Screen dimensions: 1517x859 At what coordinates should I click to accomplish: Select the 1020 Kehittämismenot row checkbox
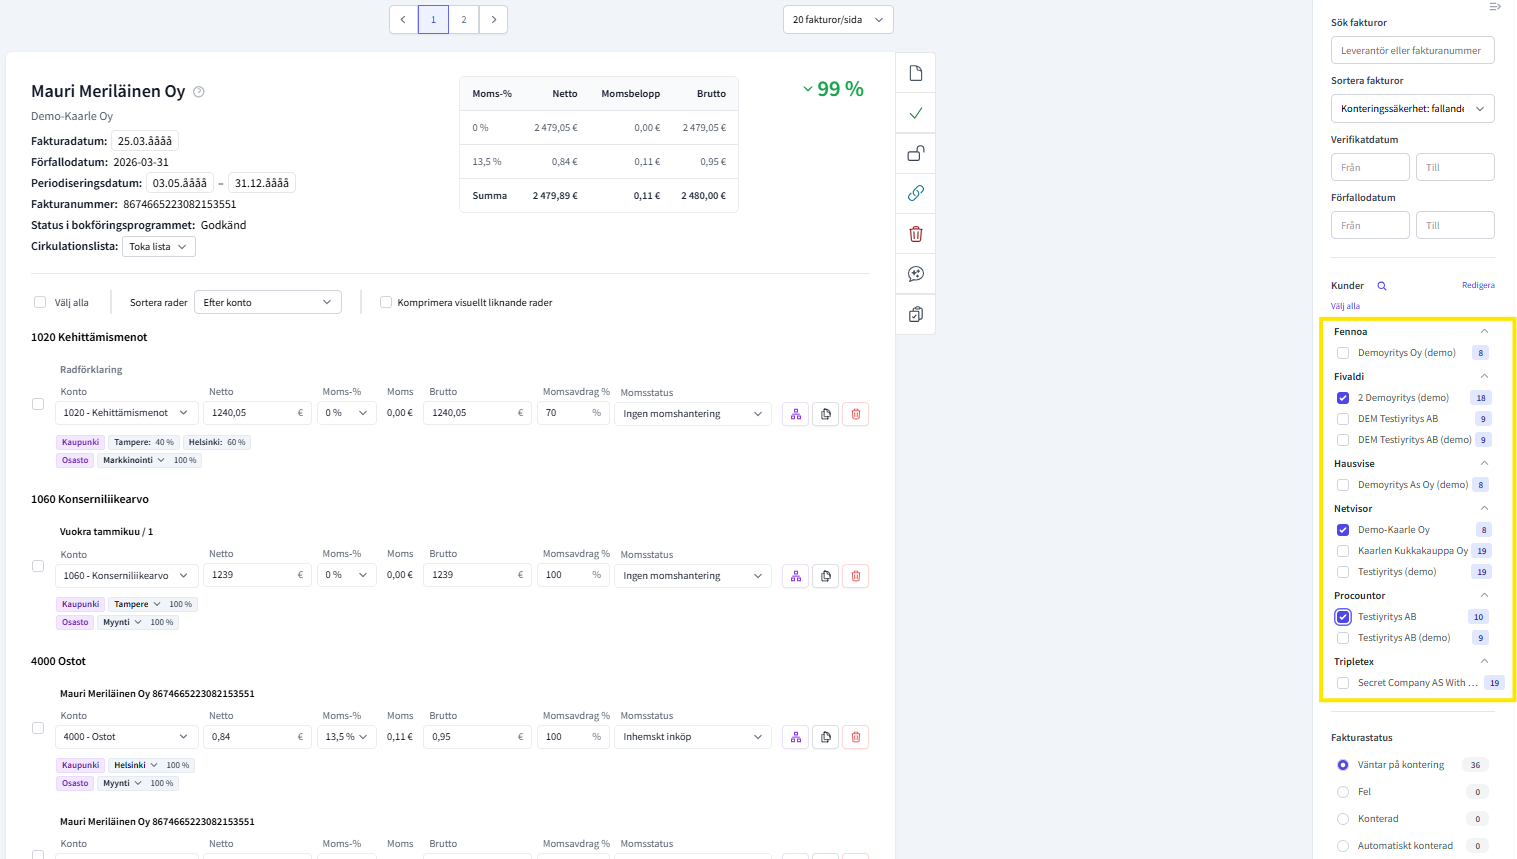(38, 404)
